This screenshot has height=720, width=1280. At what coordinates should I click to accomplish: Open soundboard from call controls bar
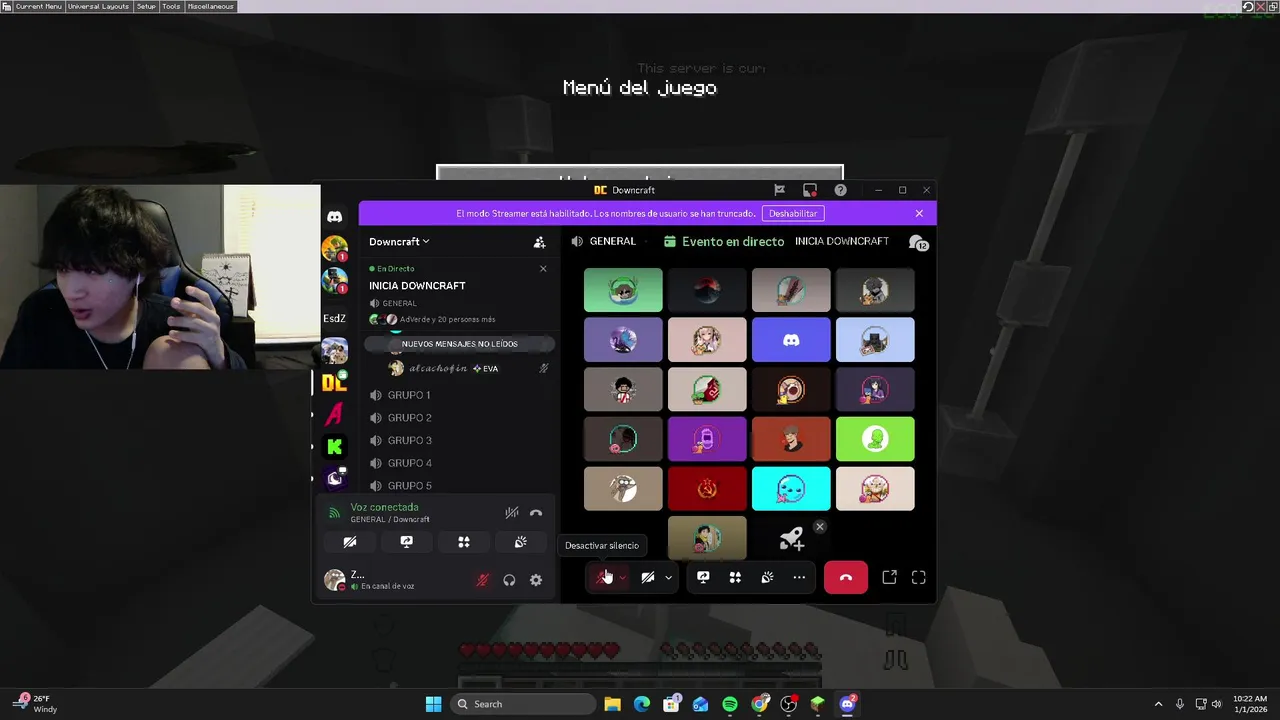767,577
